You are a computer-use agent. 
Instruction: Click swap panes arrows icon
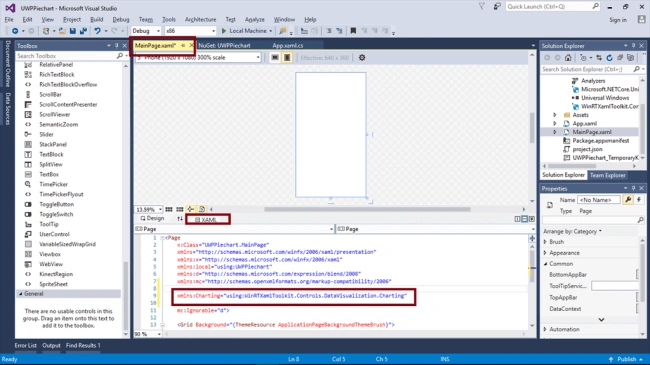click(180, 219)
